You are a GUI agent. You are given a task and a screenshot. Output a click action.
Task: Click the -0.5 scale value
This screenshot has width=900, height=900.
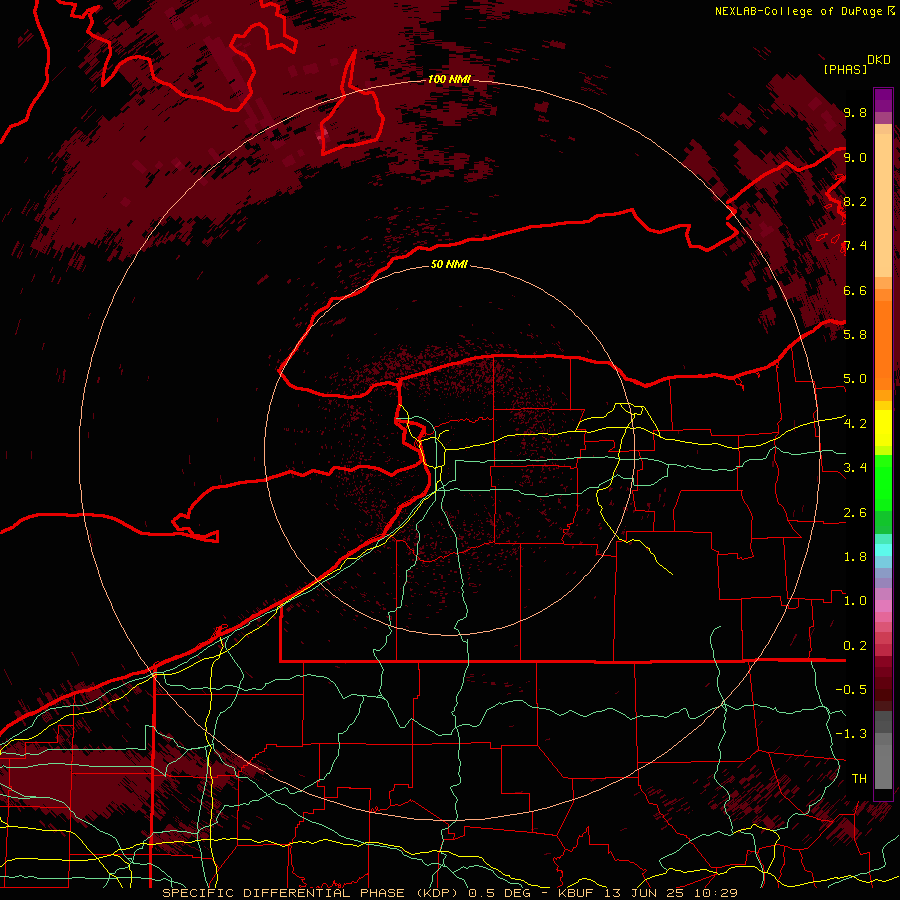coord(851,690)
